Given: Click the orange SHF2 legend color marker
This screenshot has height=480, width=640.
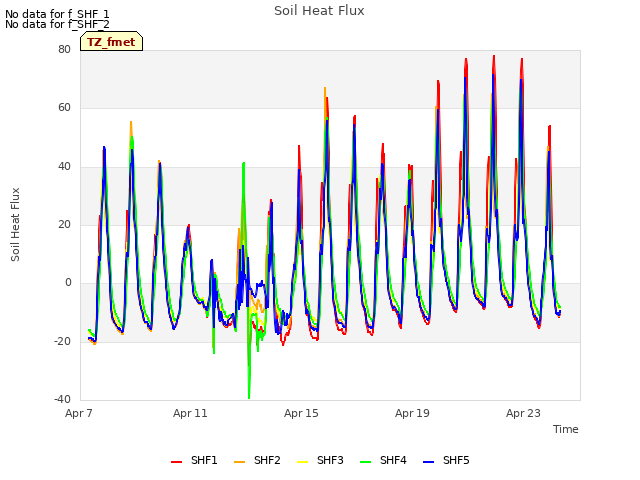Looking at the screenshot, I should [x=240, y=462].
